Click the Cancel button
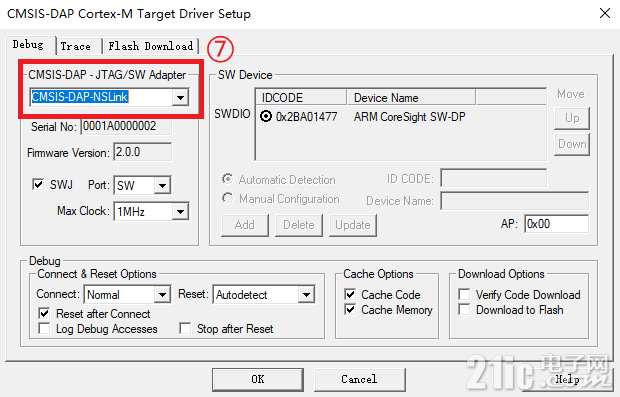The image size is (620, 397). pyautogui.click(x=359, y=380)
